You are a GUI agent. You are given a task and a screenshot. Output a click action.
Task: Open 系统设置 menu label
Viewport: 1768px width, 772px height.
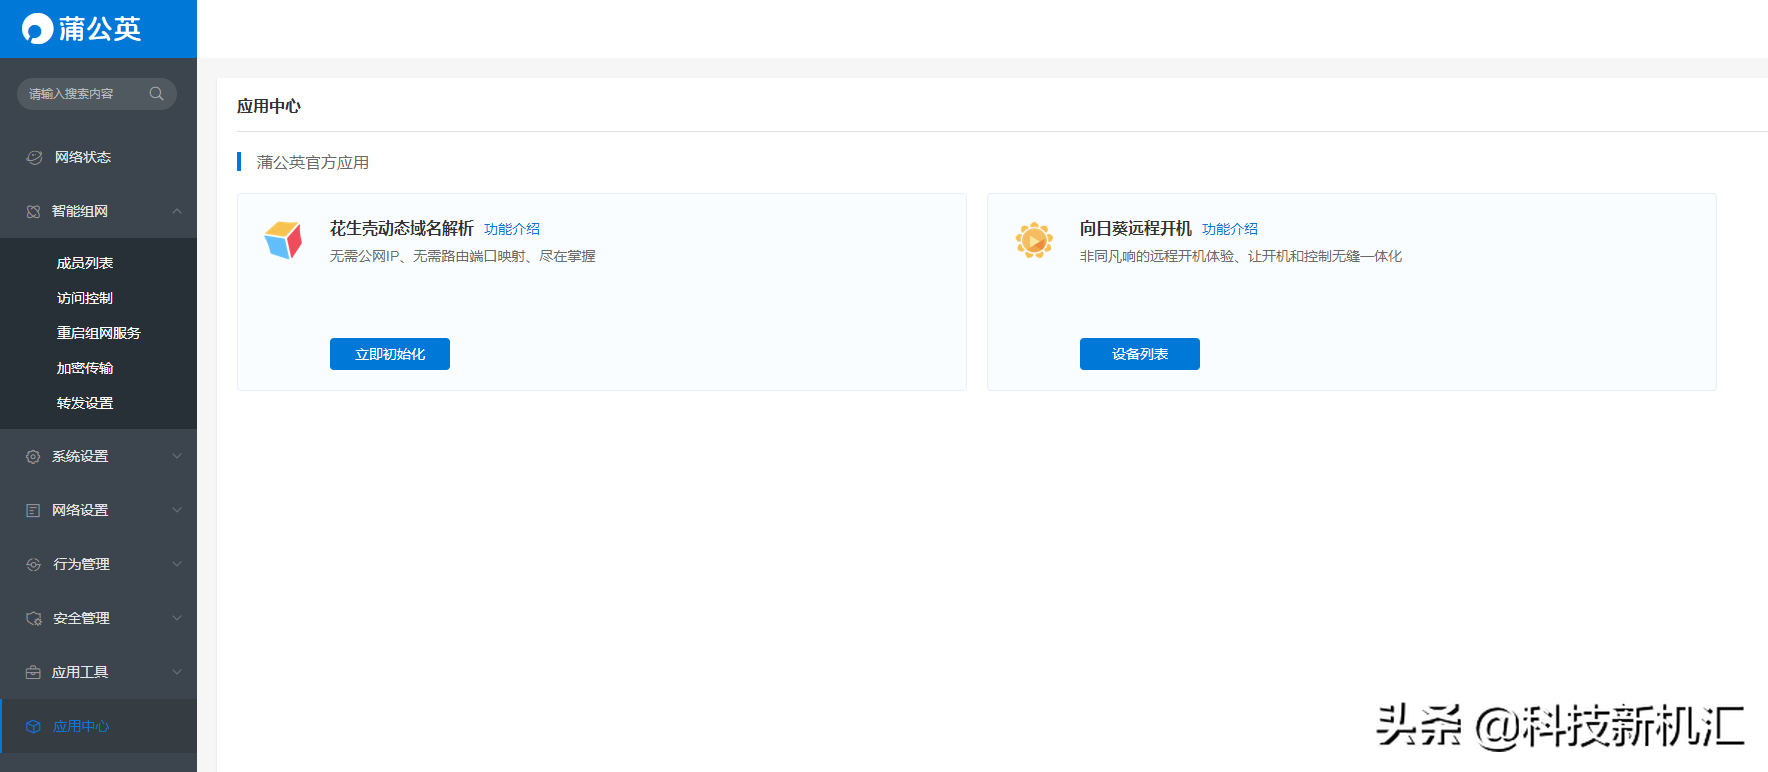pos(80,456)
